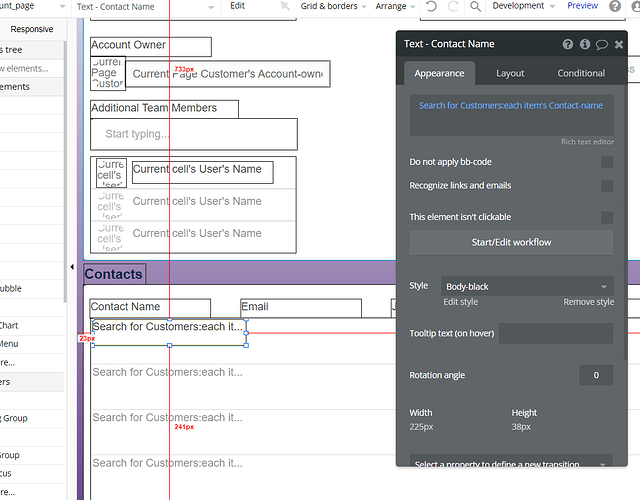The width and height of the screenshot is (640, 500).
Task: Select the 'Account Owner' text element
Action: click(x=151, y=47)
